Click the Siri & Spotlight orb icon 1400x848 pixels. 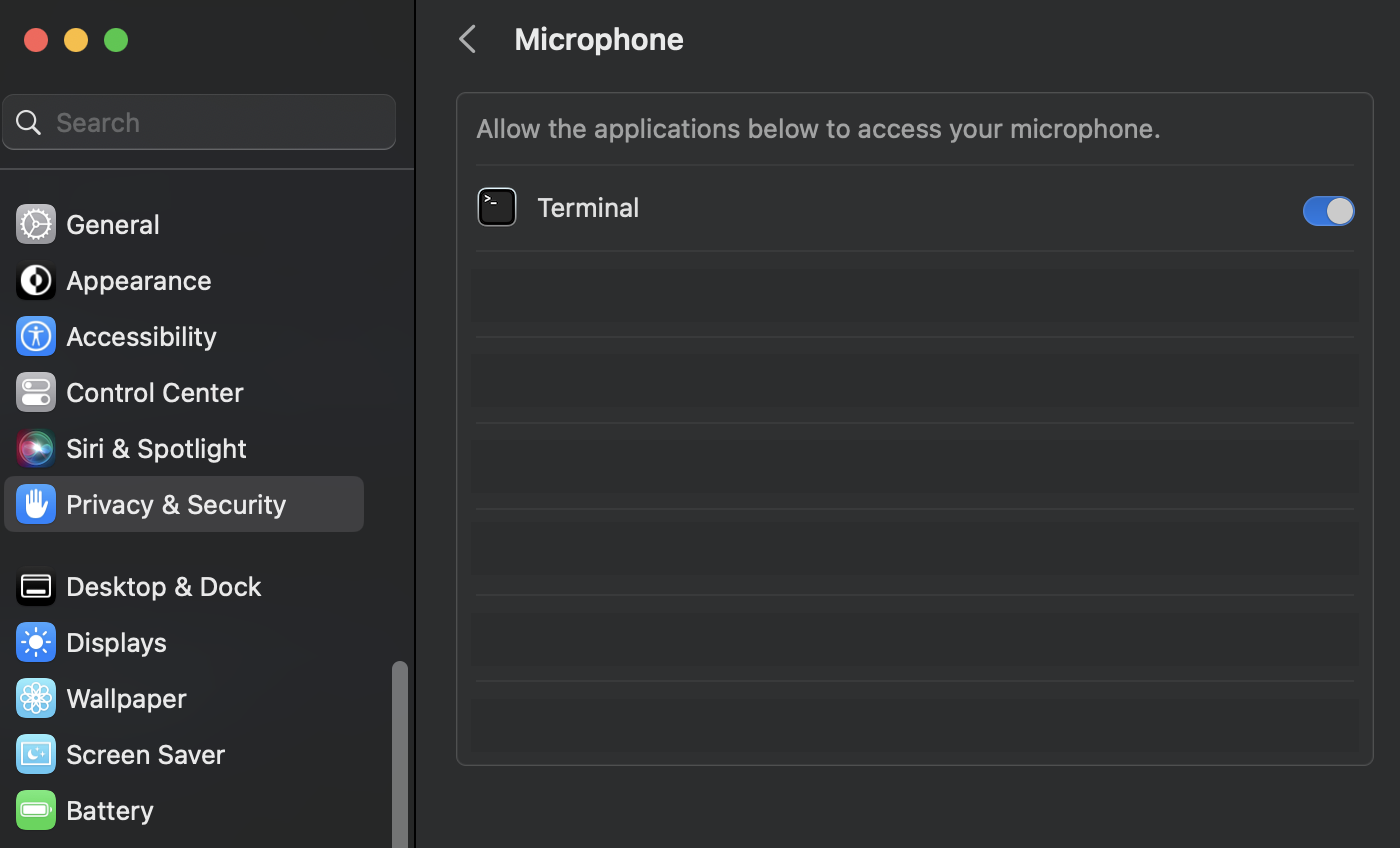(x=36, y=448)
